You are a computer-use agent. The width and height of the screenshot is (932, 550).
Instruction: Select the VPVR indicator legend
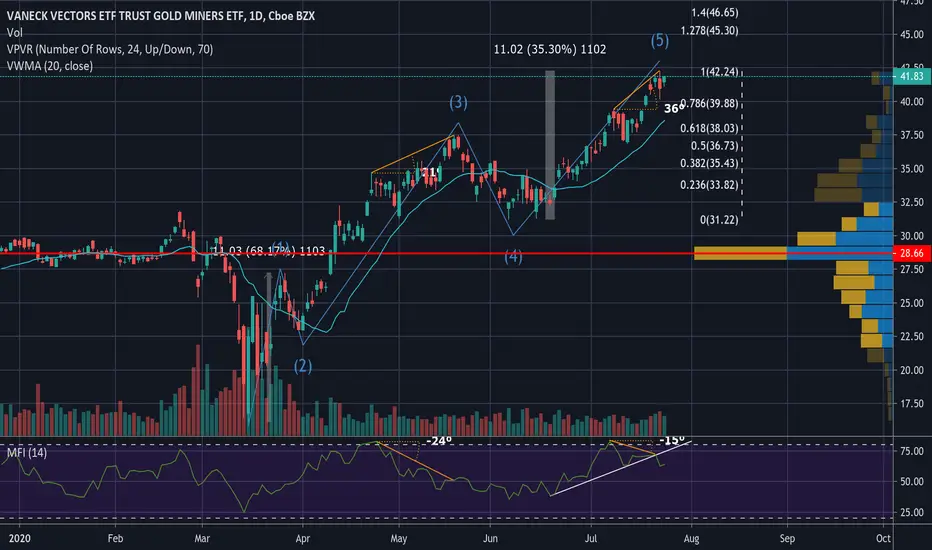110,49
